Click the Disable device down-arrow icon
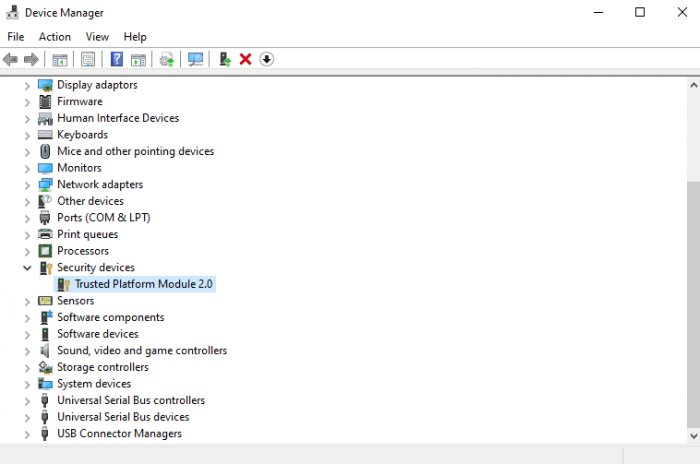This screenshot has width=700, height=464. [267, 59]
